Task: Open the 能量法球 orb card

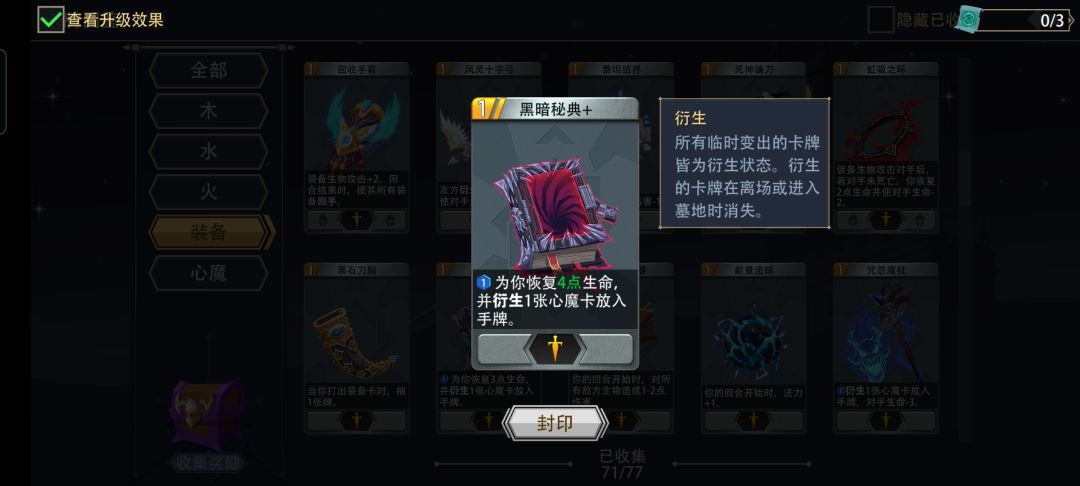Action: [x=754, y=348]
